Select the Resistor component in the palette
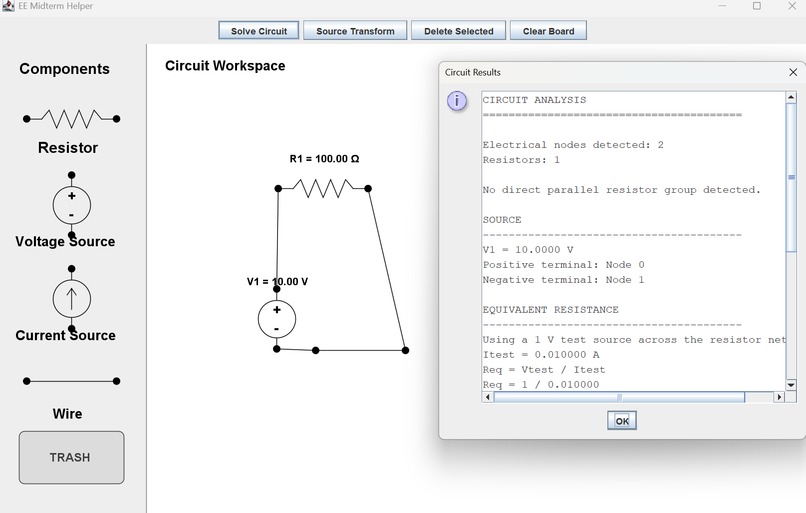 coord(71,119)
